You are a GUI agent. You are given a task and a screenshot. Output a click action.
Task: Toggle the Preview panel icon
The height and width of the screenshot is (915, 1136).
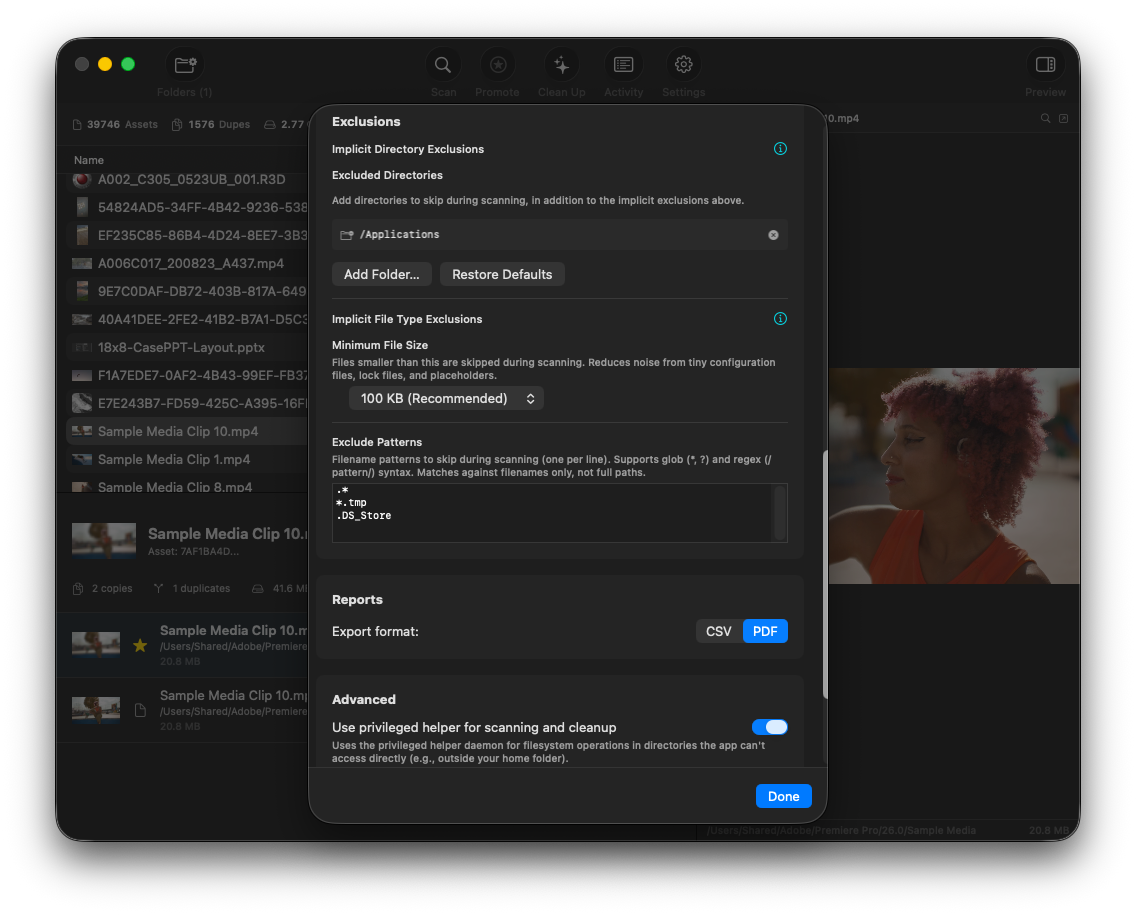point(1045,64)
